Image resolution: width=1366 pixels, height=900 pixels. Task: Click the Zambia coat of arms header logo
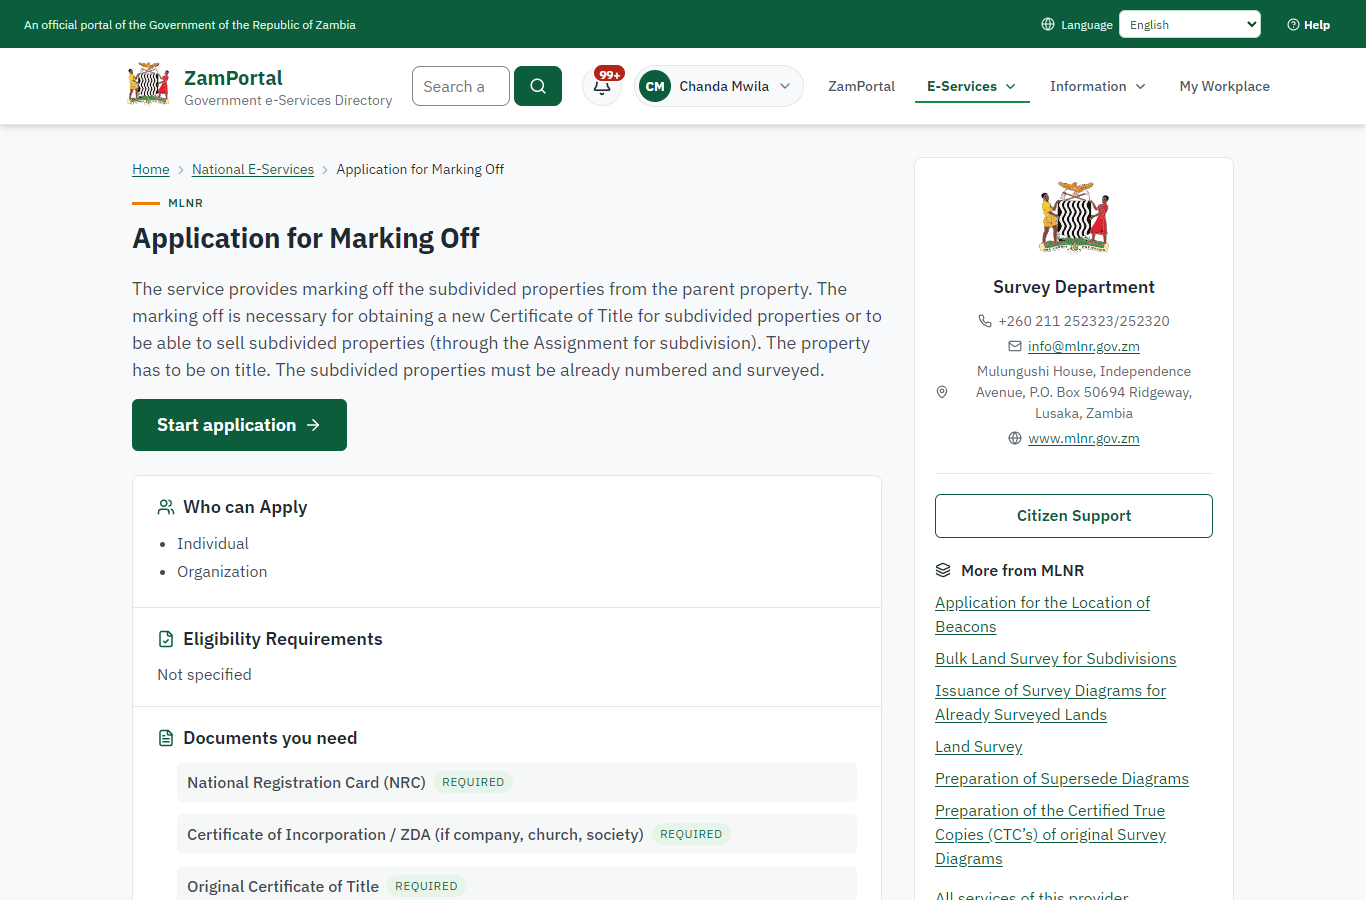click(x=149, y=84)
